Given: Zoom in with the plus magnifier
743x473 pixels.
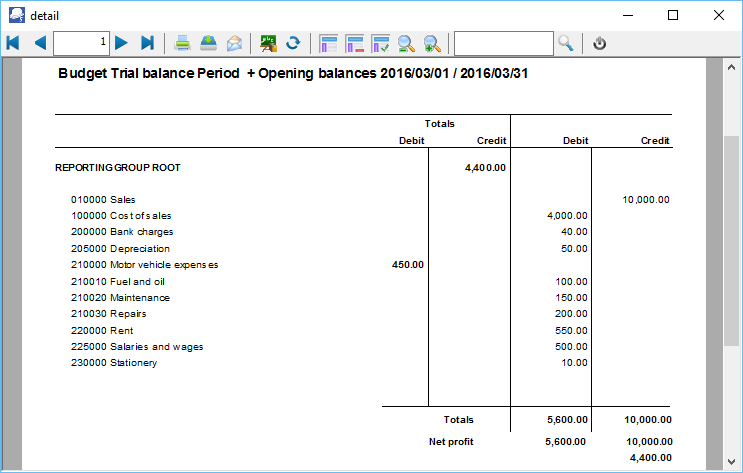Looking at the screenshot, I should coord(432,43).
